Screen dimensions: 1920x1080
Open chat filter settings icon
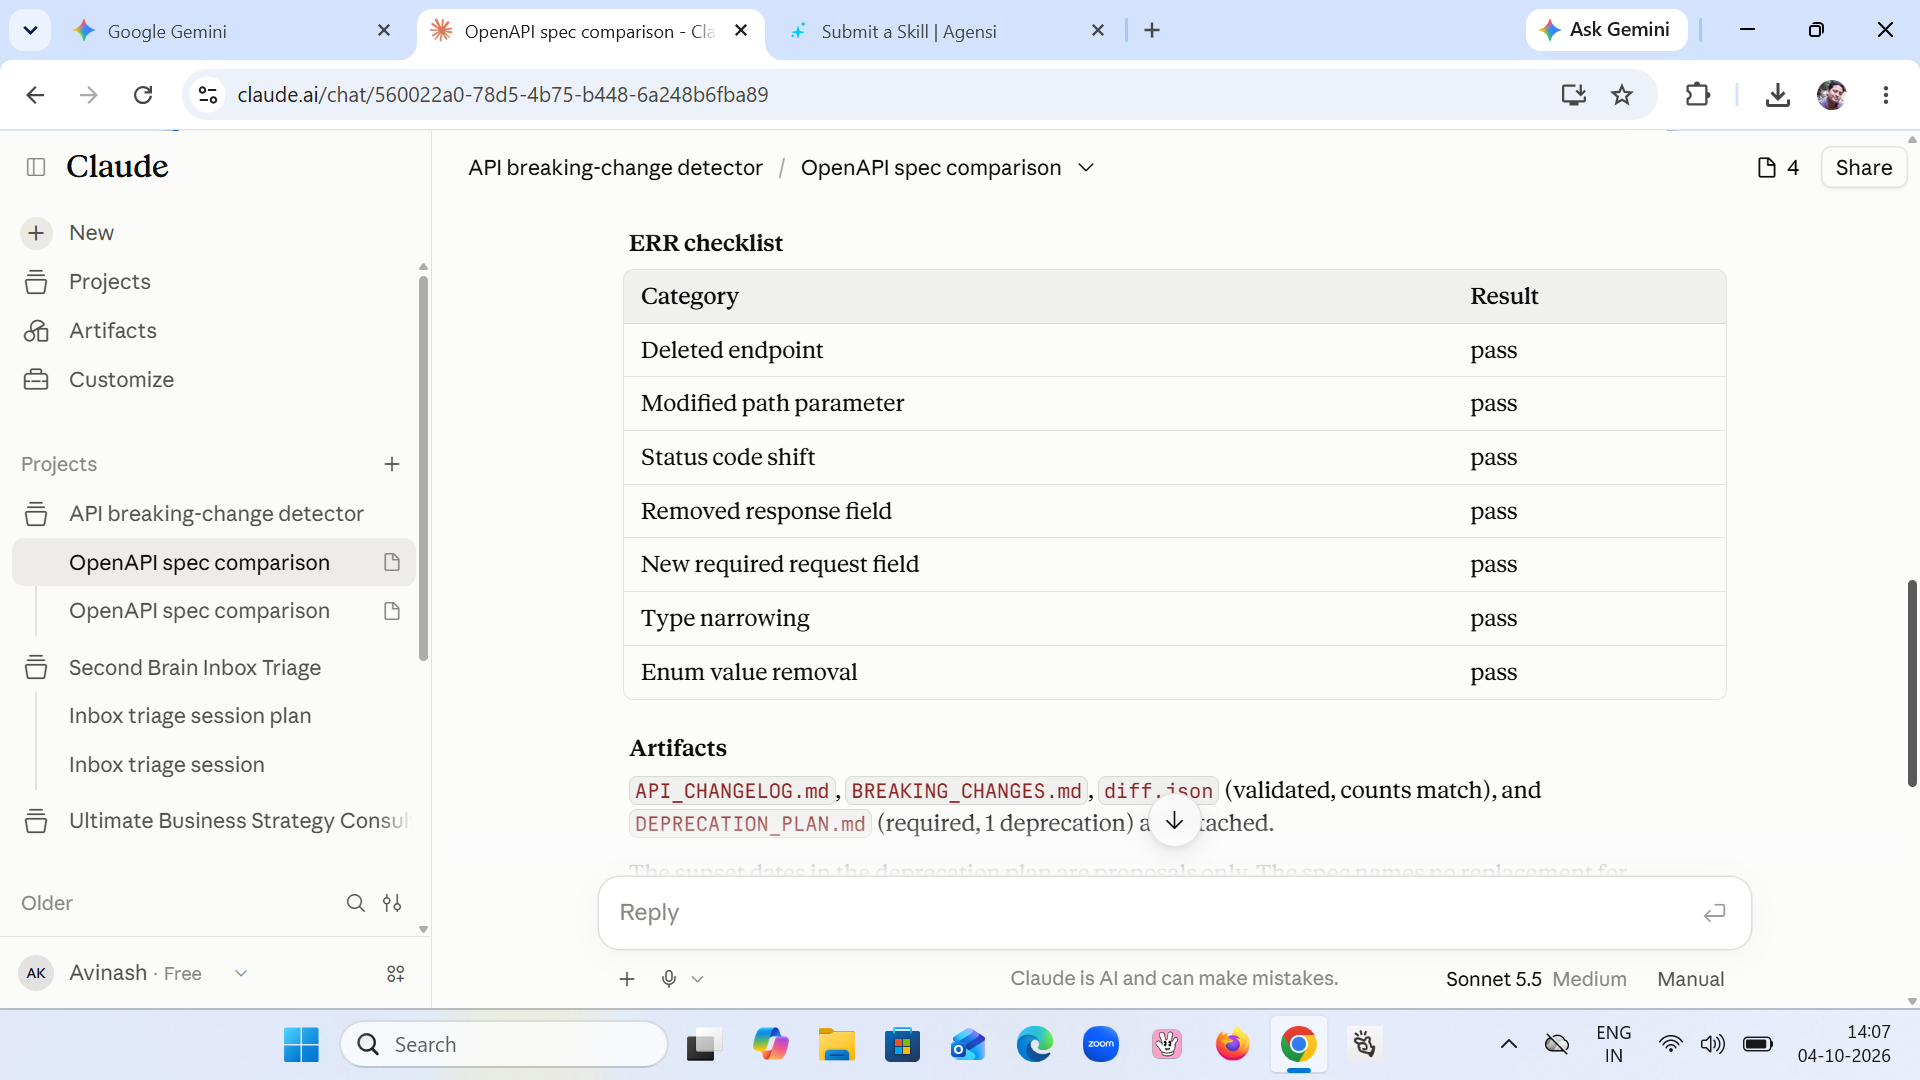click(x=392, y=903)
